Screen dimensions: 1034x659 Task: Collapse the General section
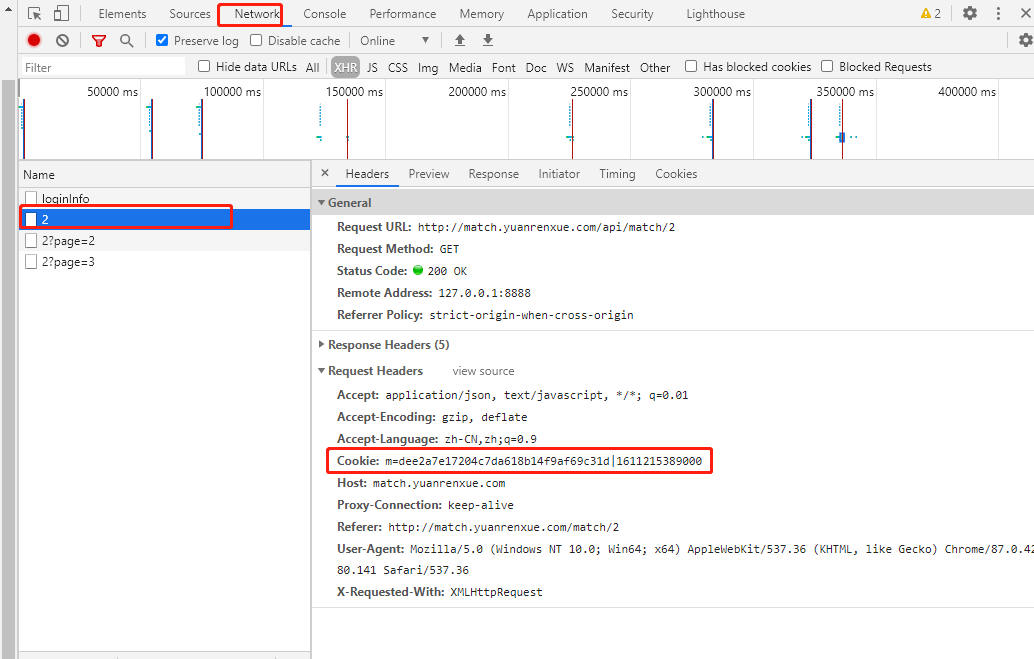point(349,203)
